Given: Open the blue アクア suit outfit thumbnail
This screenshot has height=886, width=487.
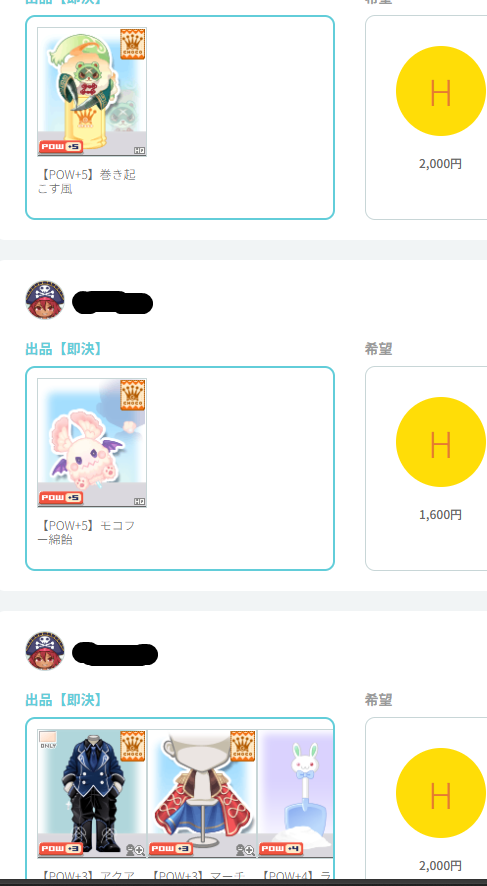Looking at the screenshot, I should click(92, 793).
